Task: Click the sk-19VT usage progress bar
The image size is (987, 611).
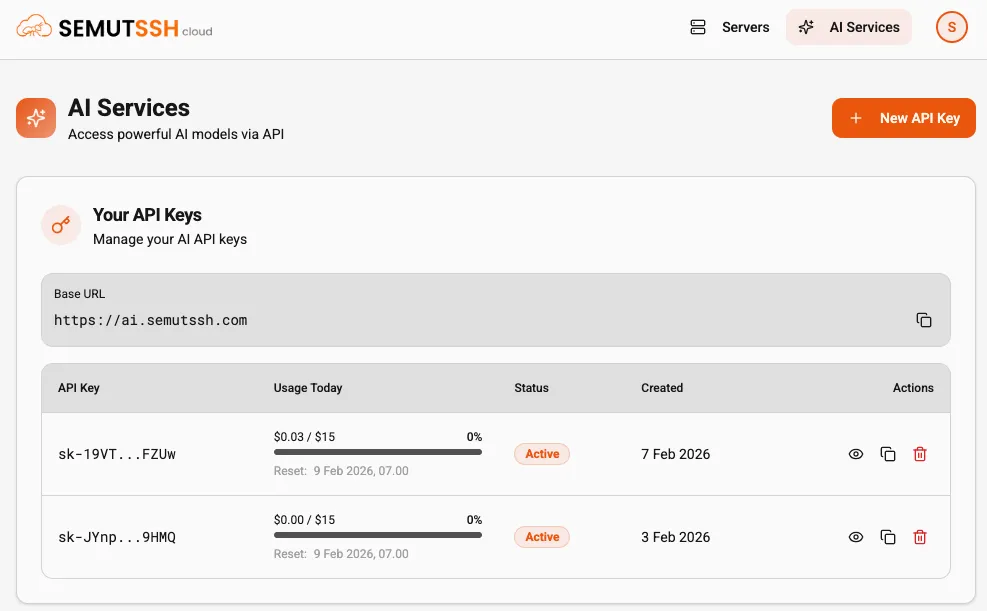Action: coord(377,452)
